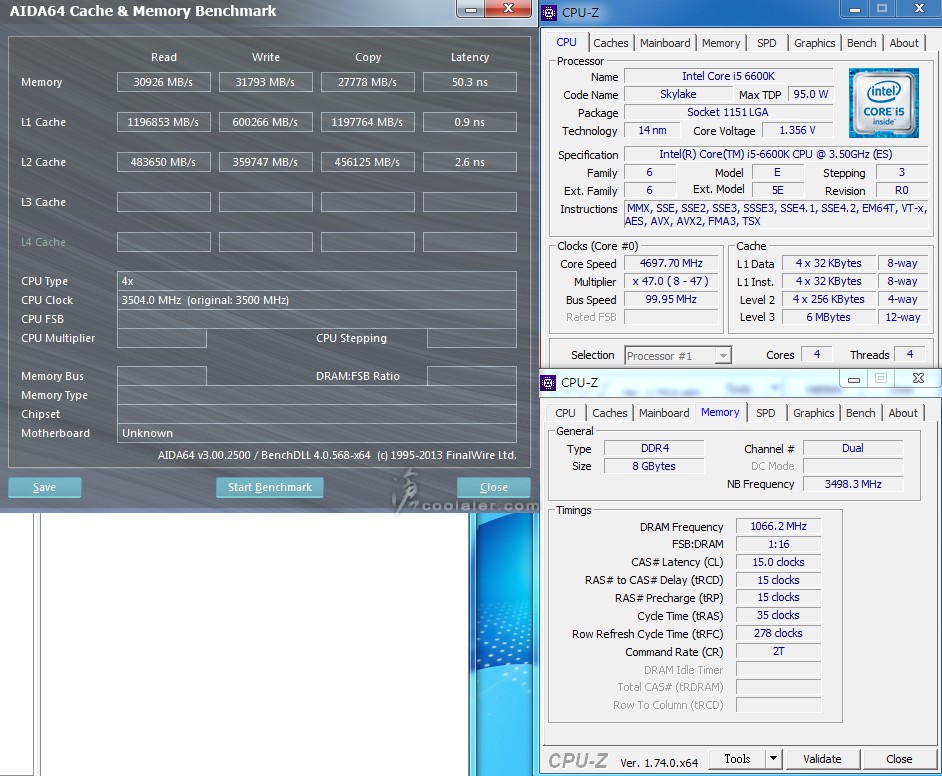942x776 pixels.
Task: Click L2 Cache Read value 483650 MB/s
Action: coord(163,162)
